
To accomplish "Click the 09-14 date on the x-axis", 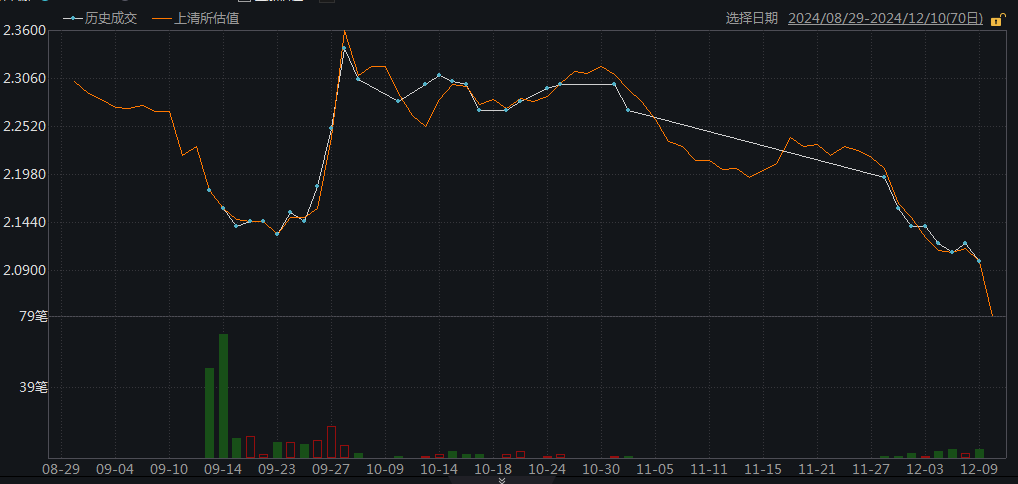I will [223, 468].
